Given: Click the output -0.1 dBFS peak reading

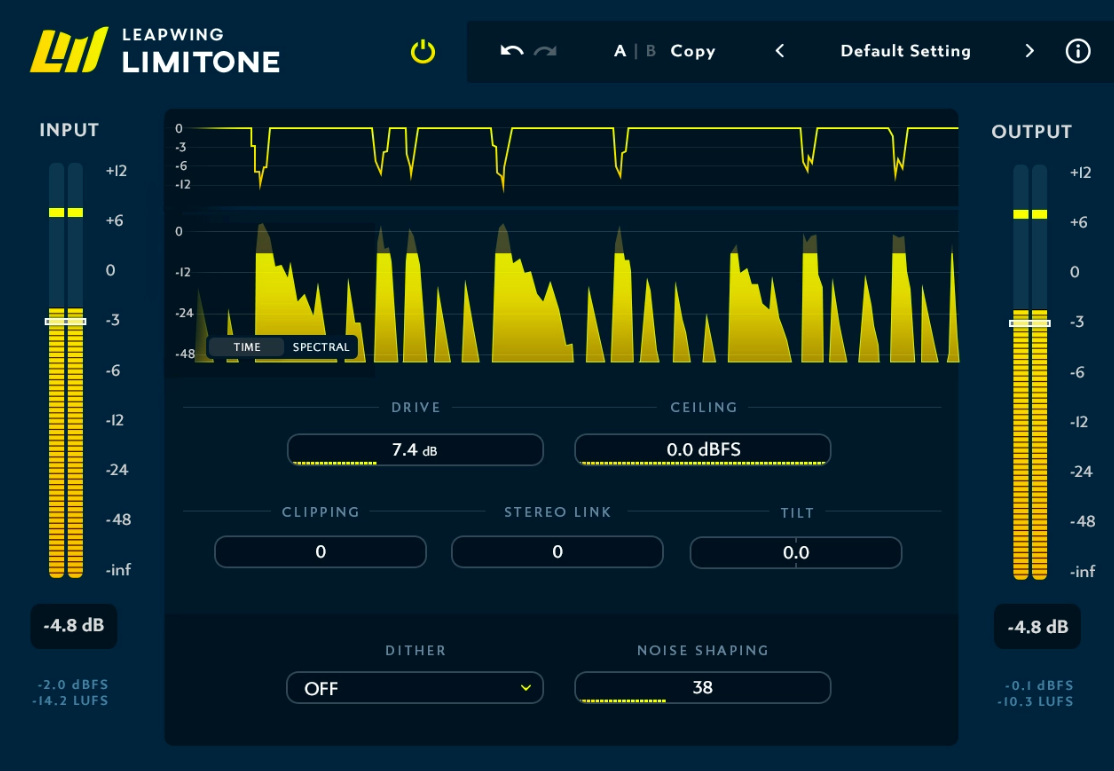Looking at the screenshot, I should coord(1038,686).
